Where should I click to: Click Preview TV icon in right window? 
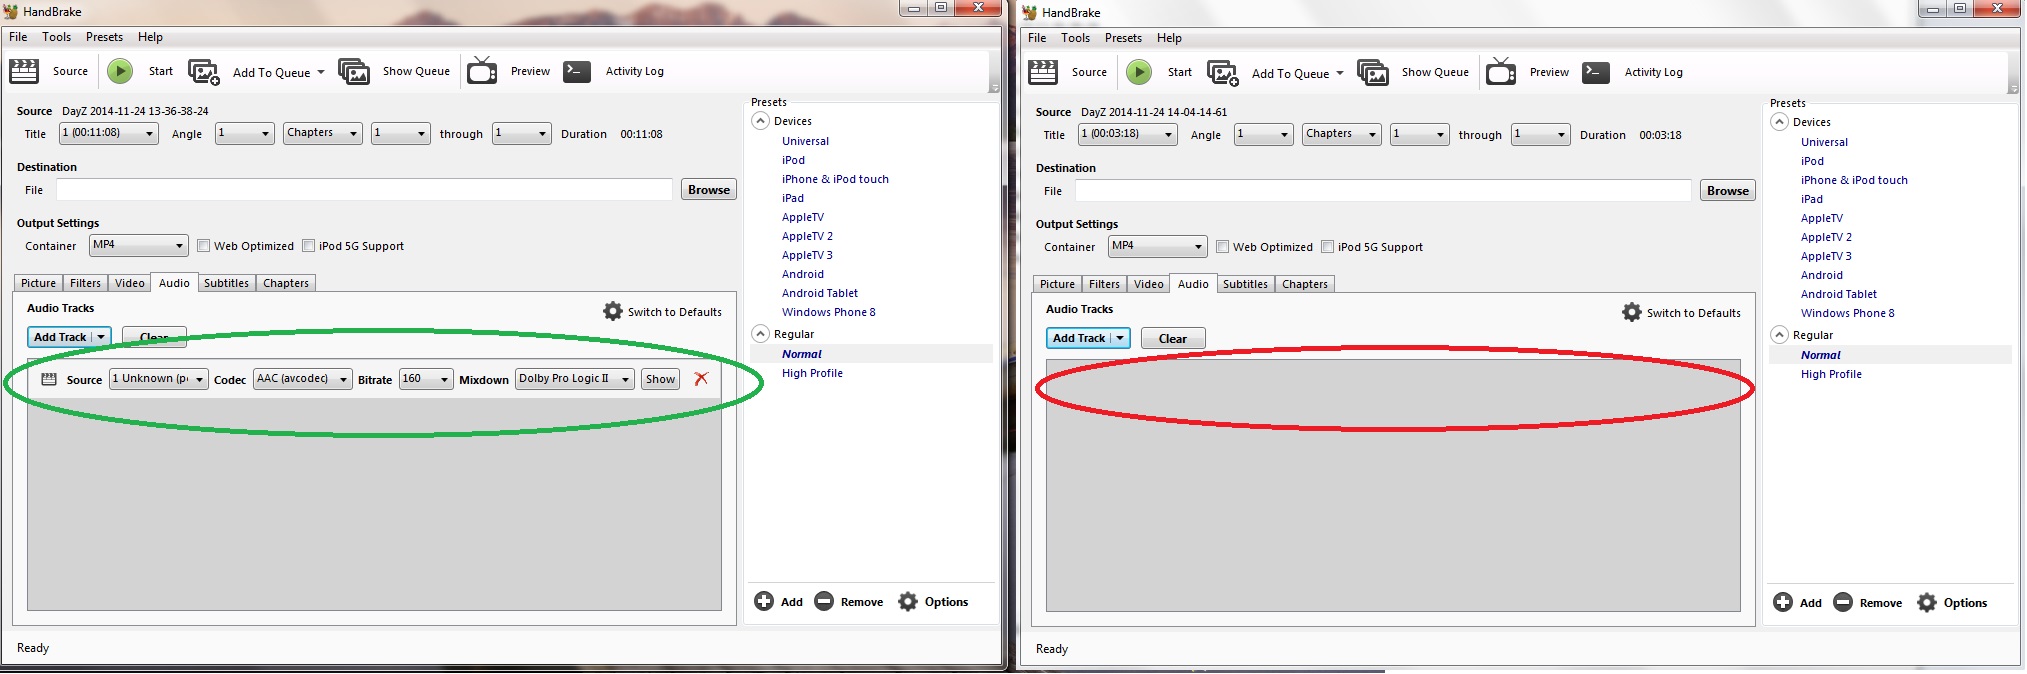pos(1501,72)
